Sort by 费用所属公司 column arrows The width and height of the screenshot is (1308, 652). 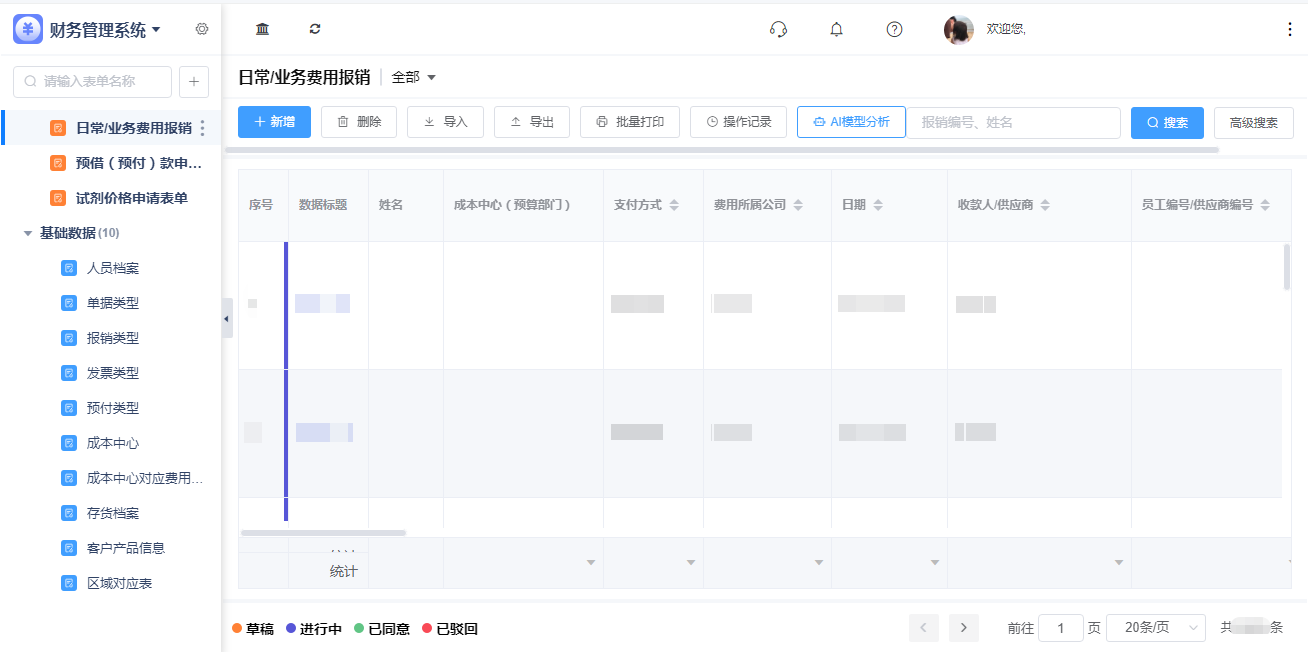tap(798, 205)
